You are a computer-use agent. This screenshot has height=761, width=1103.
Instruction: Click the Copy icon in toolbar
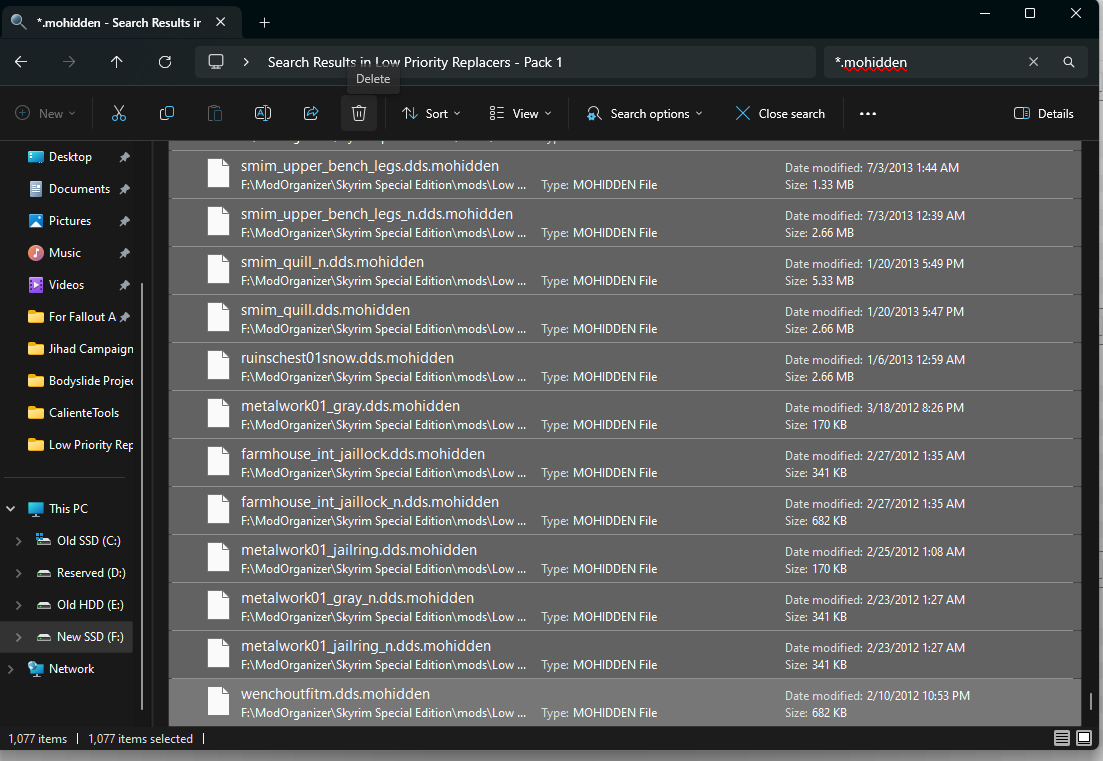(167, 113)
